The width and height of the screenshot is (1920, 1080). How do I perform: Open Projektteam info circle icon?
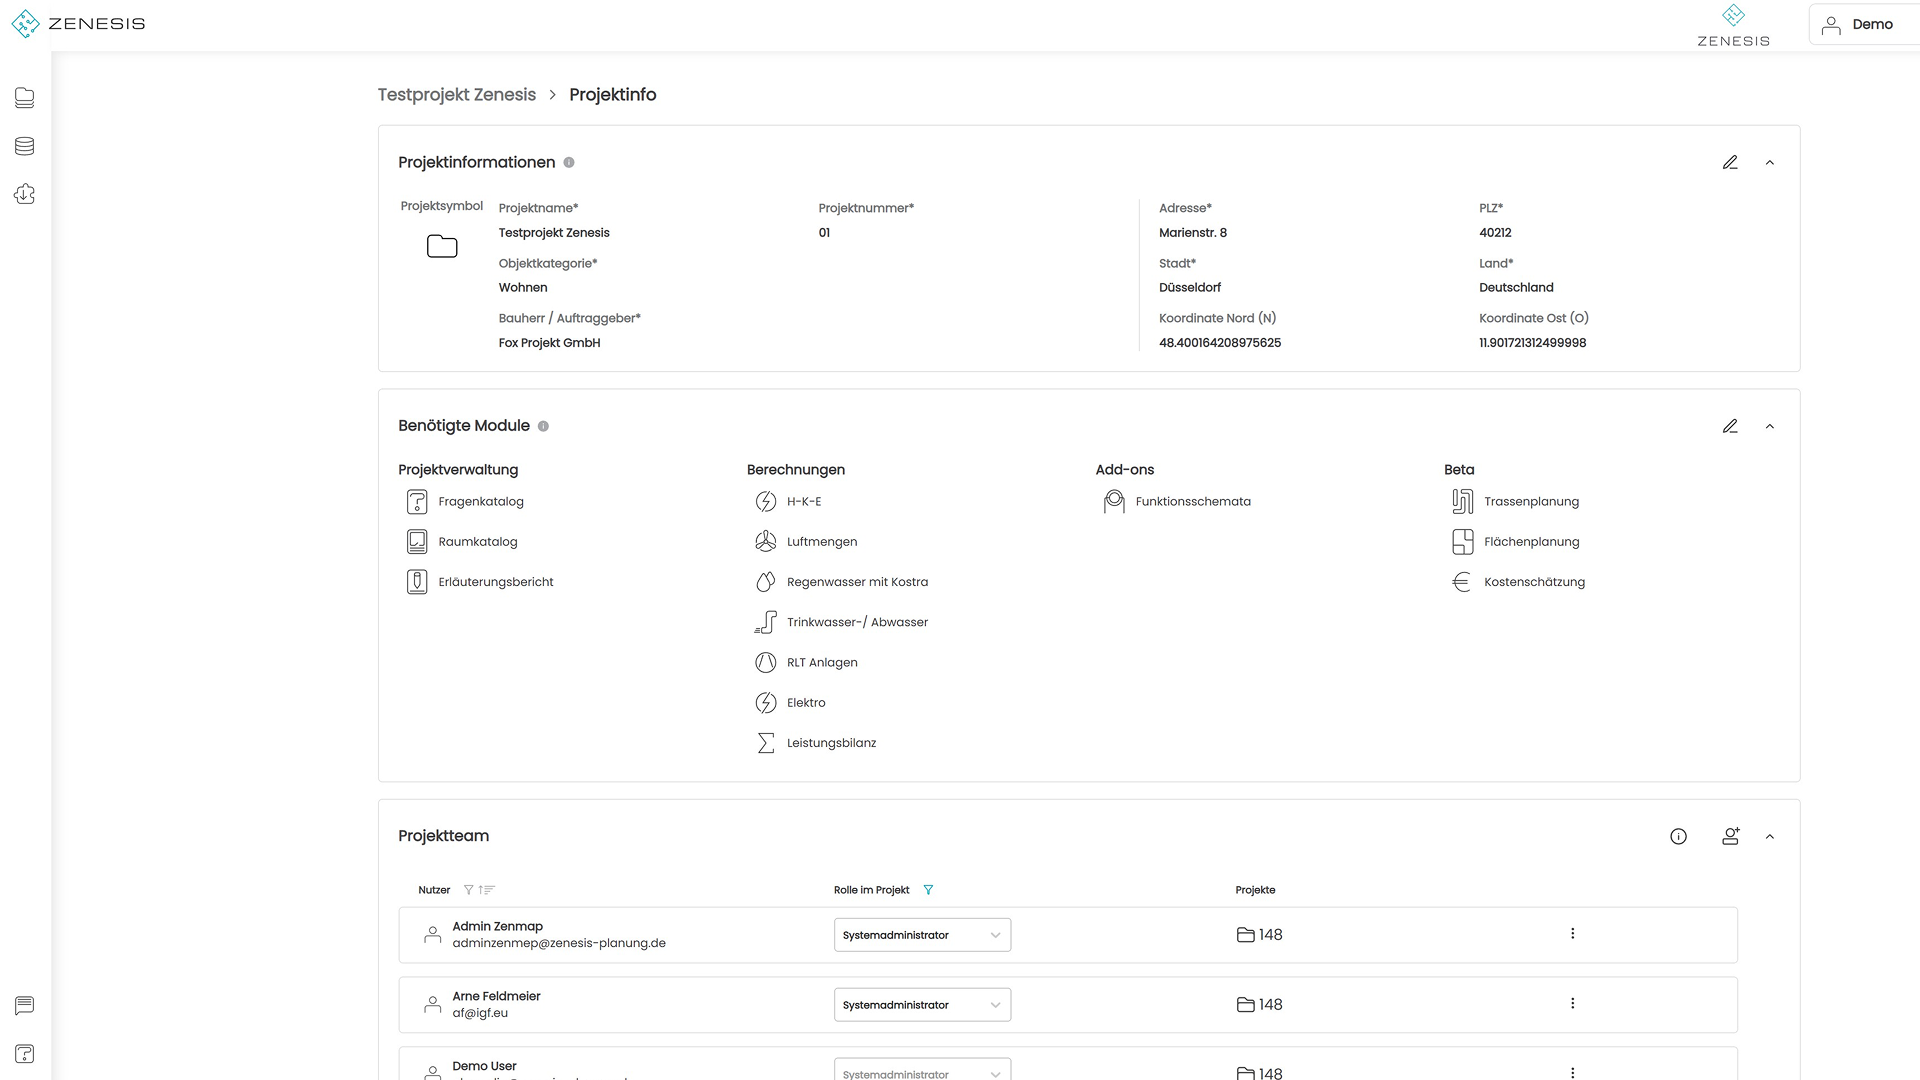1678,836
